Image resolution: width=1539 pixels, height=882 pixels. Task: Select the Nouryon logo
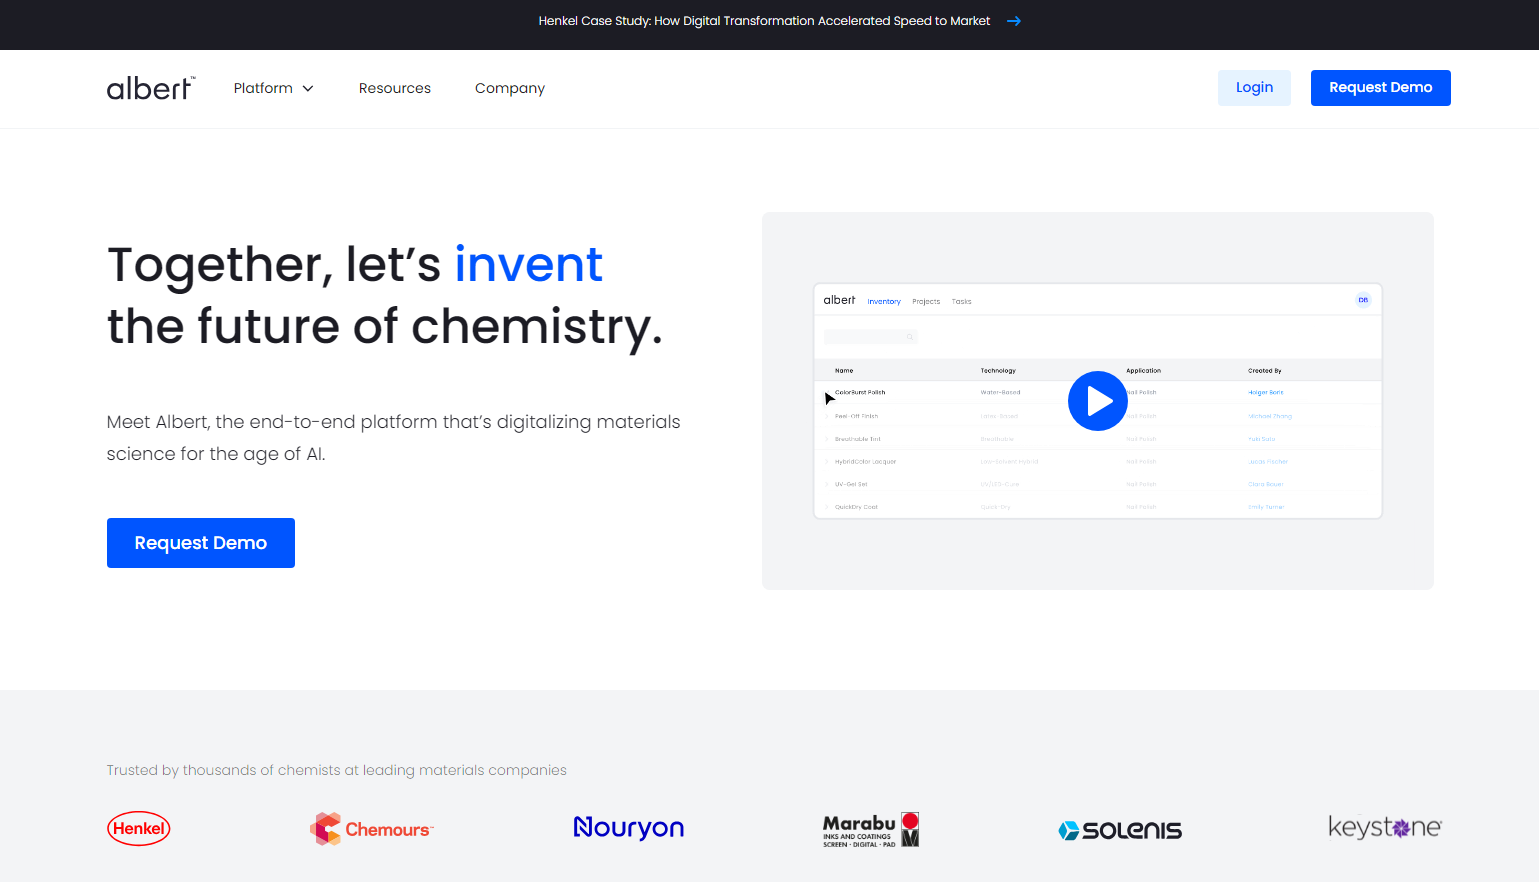(628, 828)
